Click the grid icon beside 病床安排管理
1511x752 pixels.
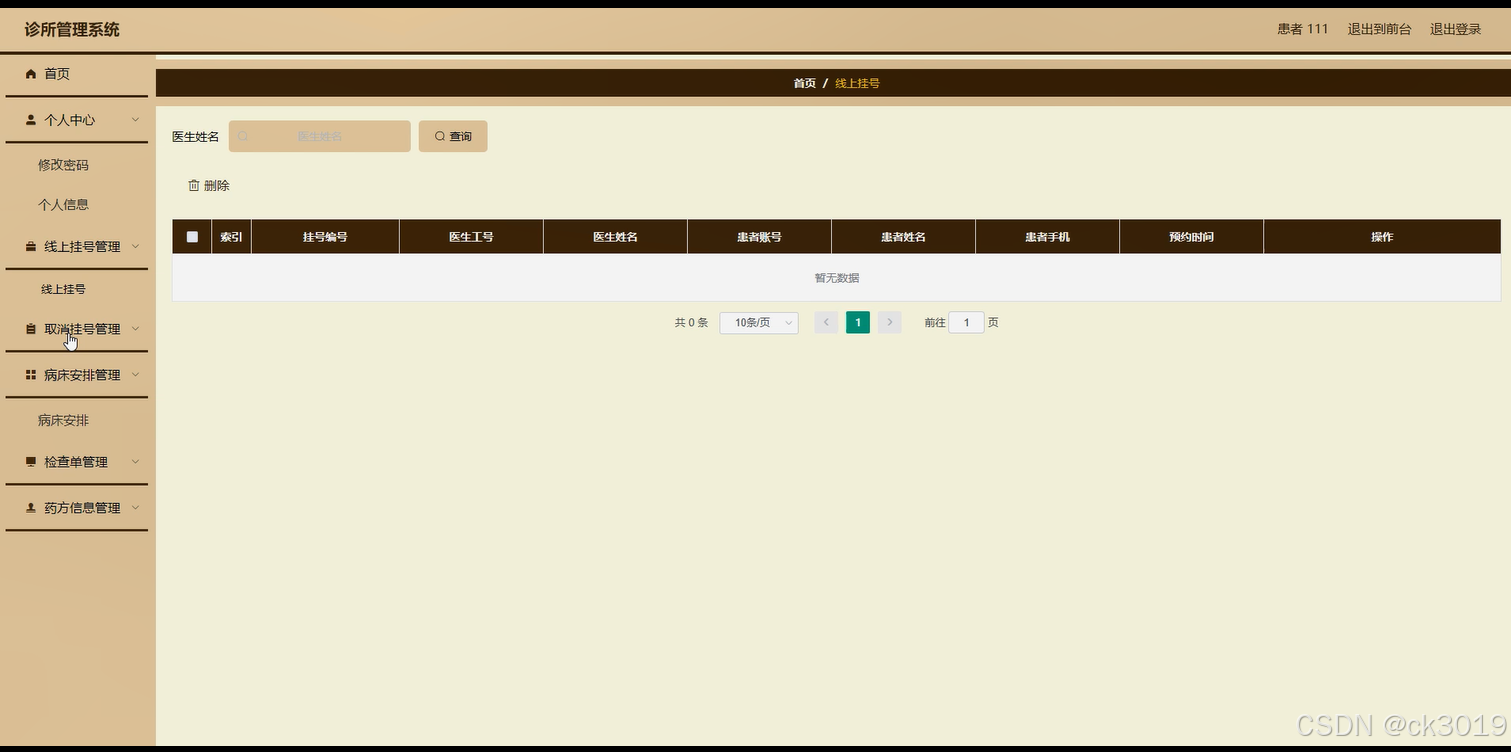[31, 375]
